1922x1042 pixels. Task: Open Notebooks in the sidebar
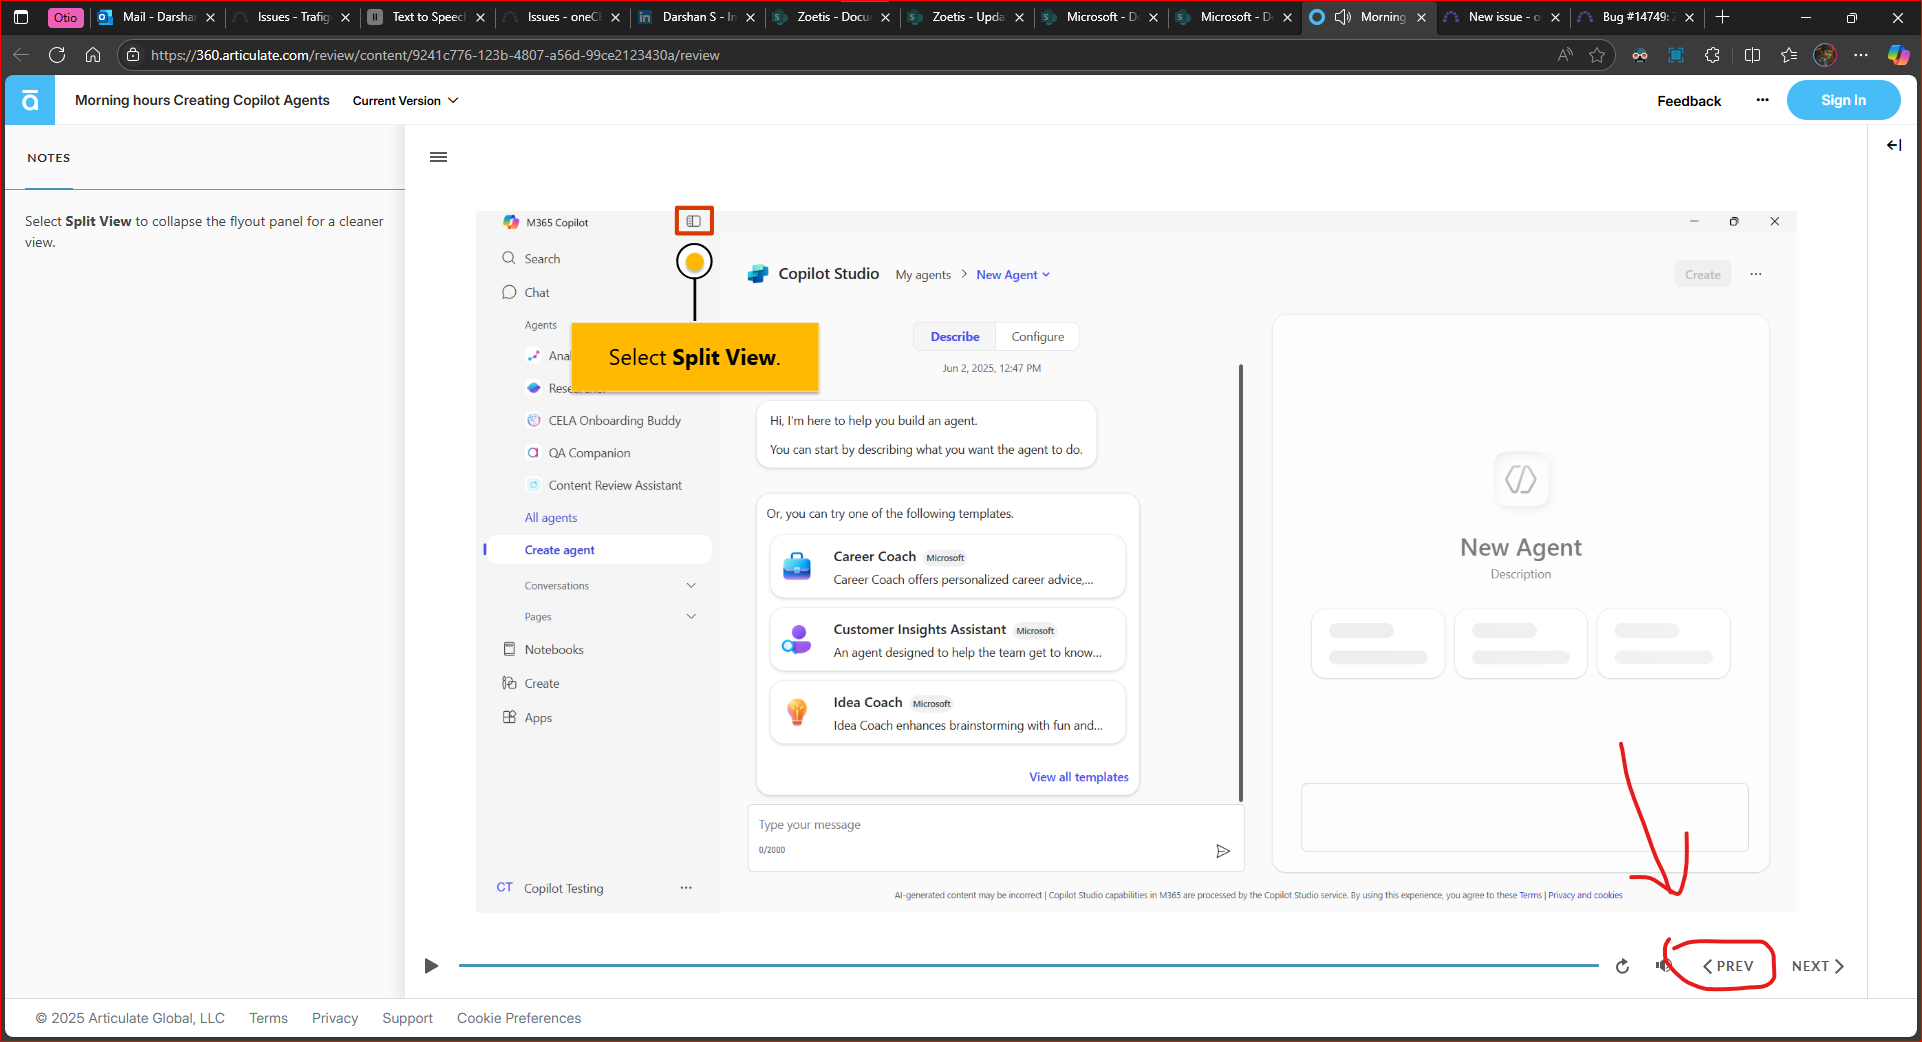554,650
